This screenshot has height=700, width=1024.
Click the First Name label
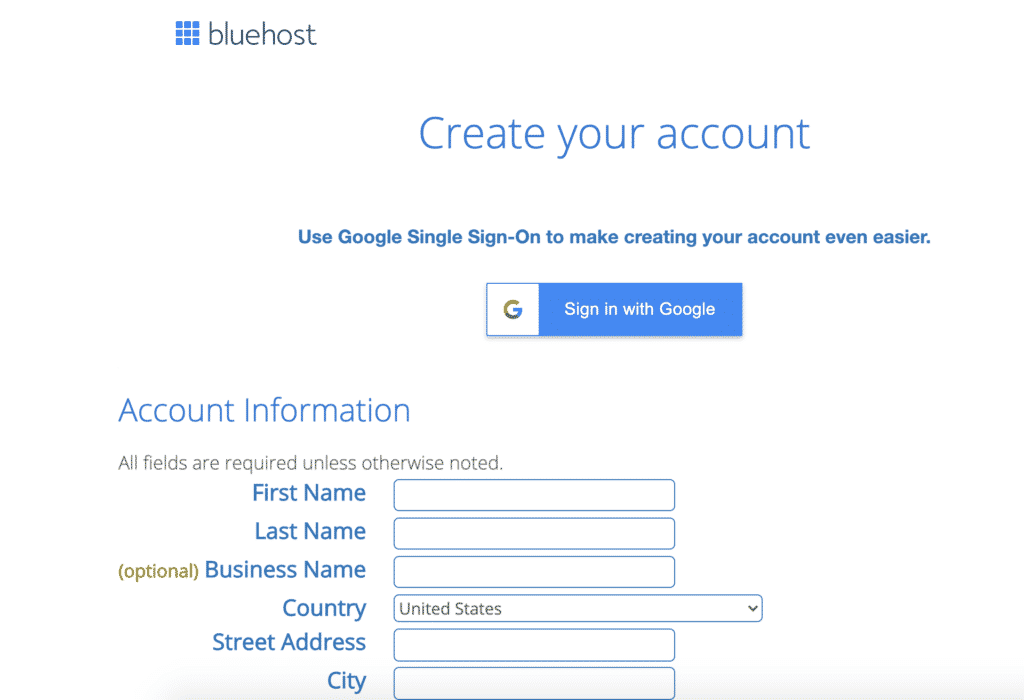(x=309, y=493)
